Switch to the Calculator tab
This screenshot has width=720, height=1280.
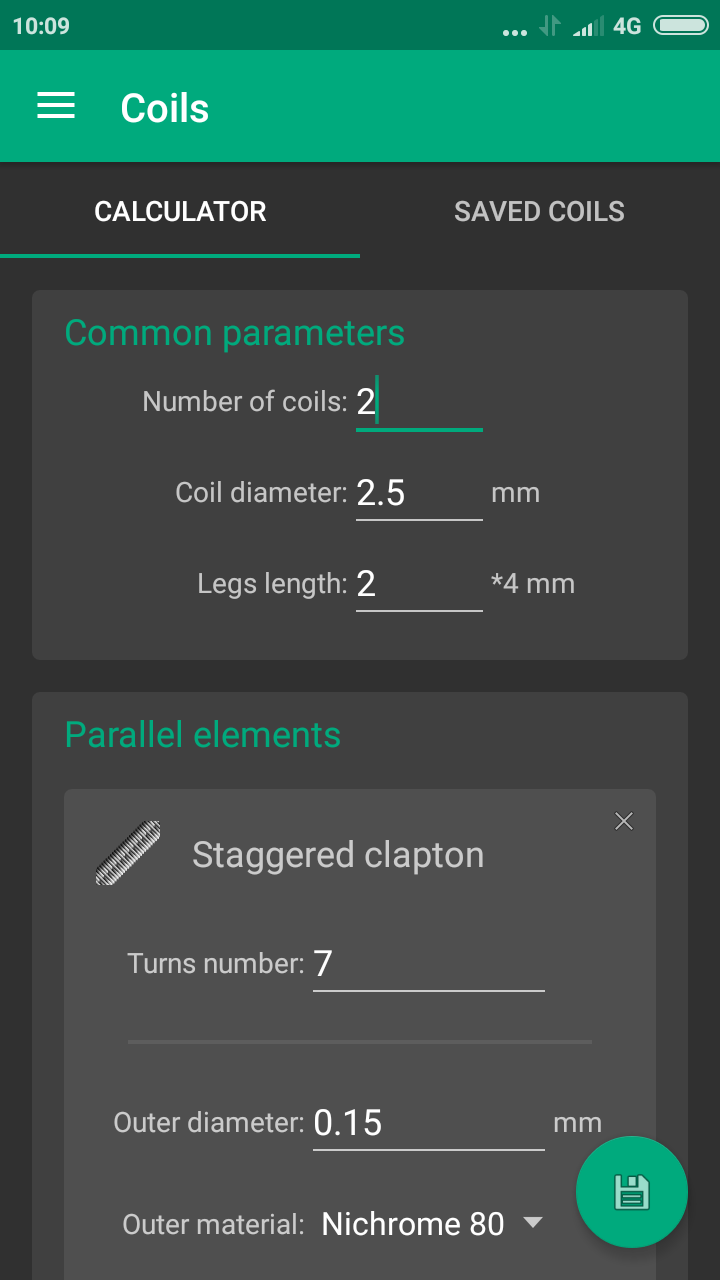(x=180, y=211)
